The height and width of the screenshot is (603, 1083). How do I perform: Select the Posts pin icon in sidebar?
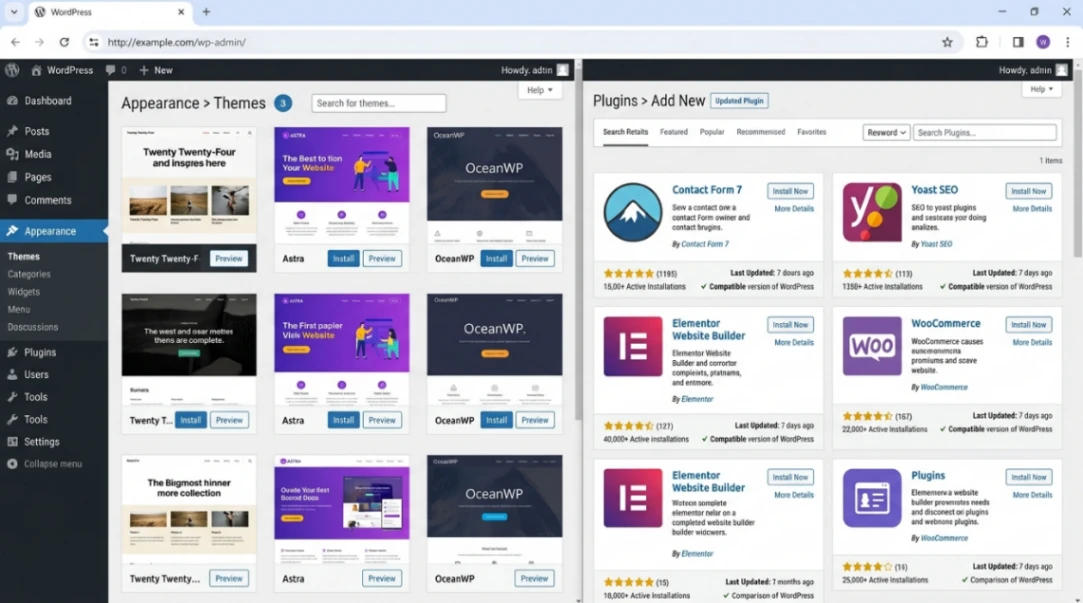click(12, 131)
